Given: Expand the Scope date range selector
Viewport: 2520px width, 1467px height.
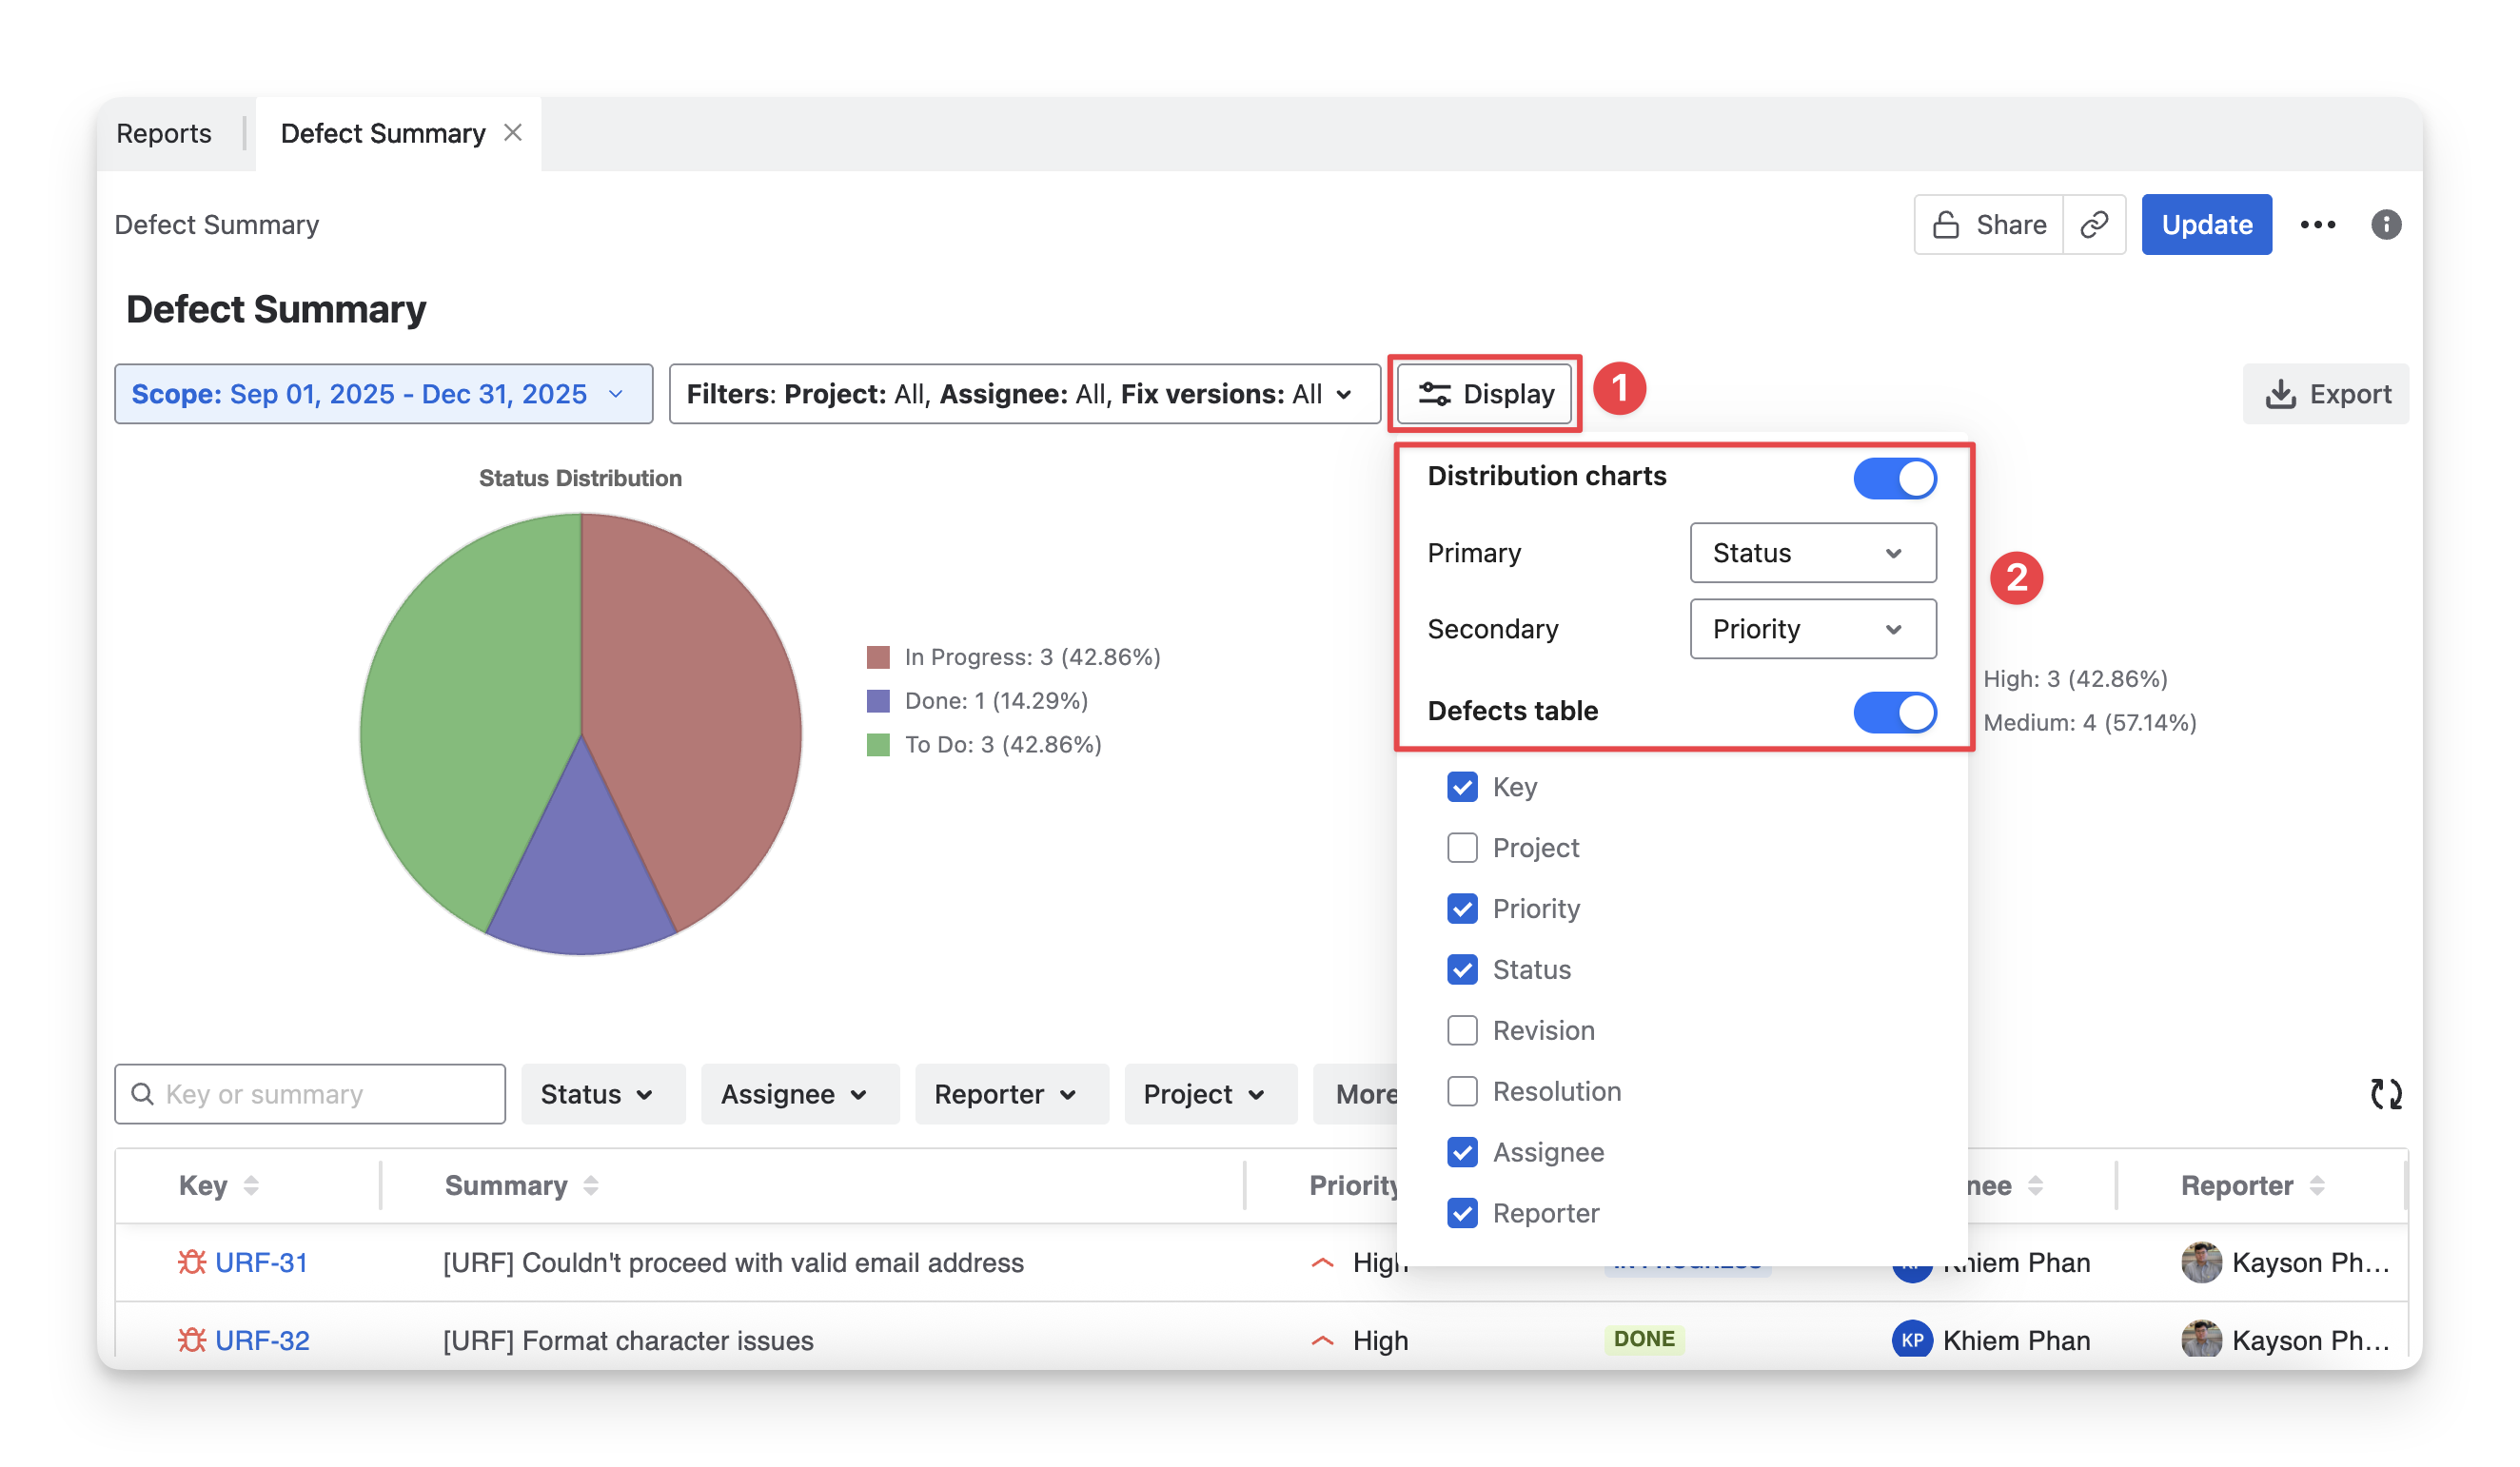Looking at the screenshot, I should pyautogui.click(x=383, y=394).
